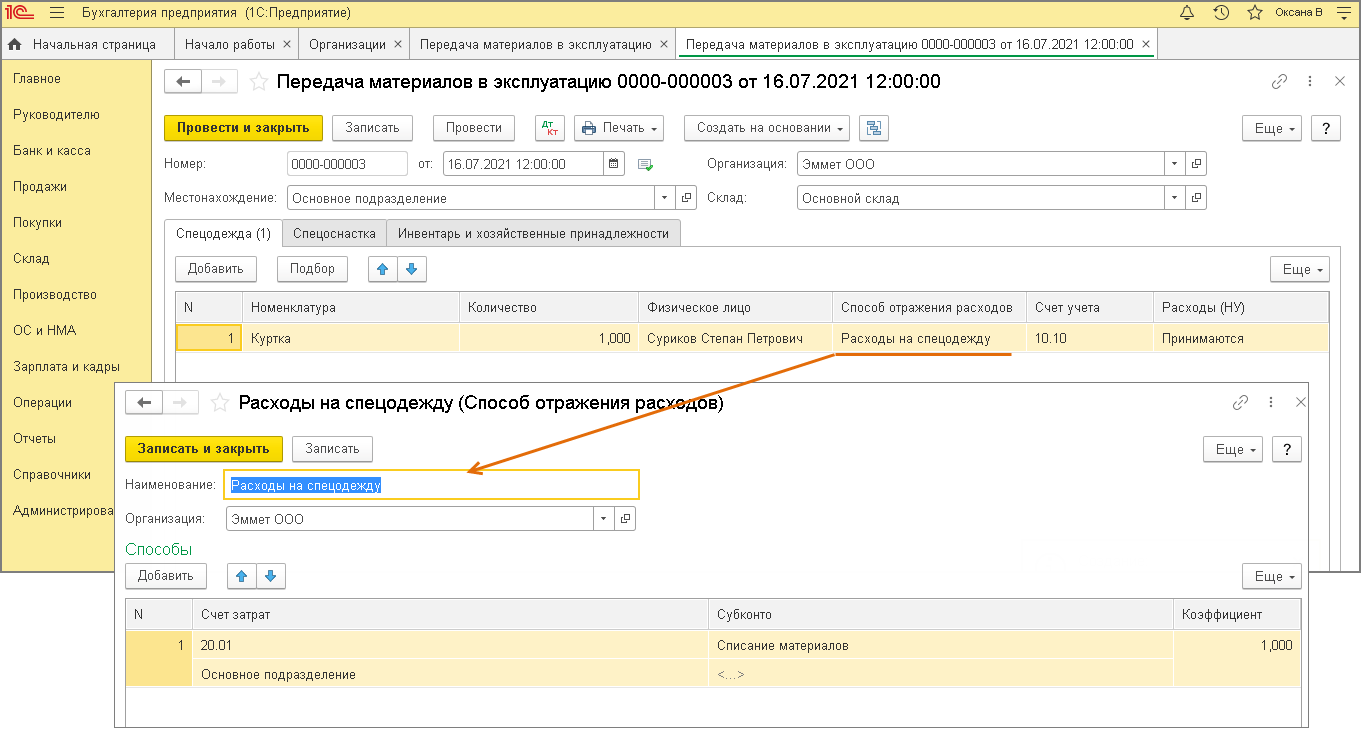Click the Наименование input field
The image size is (1361, 730).
(x=431, y=485)
